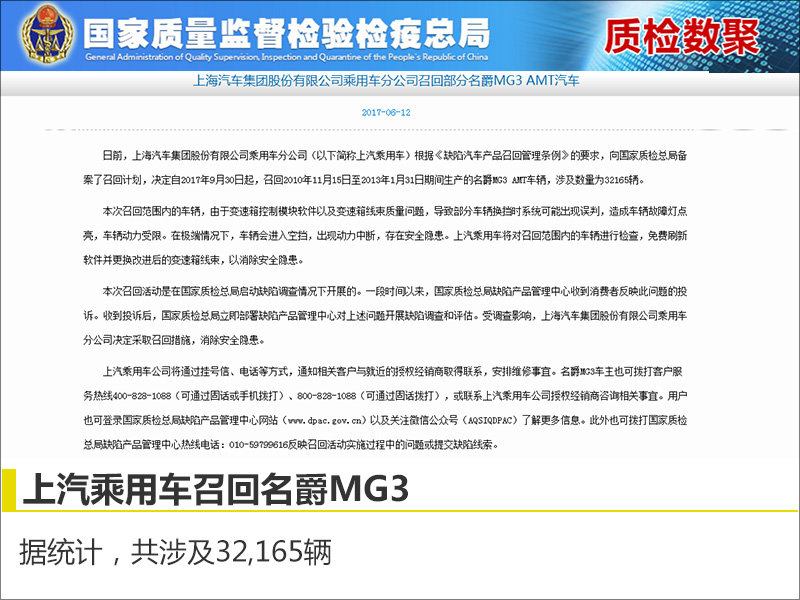Screen dimensions: 800x600
Task: Click the paragraph starting 上汽乘用车公司将通过挂号信
Action: tap(385, 408)
